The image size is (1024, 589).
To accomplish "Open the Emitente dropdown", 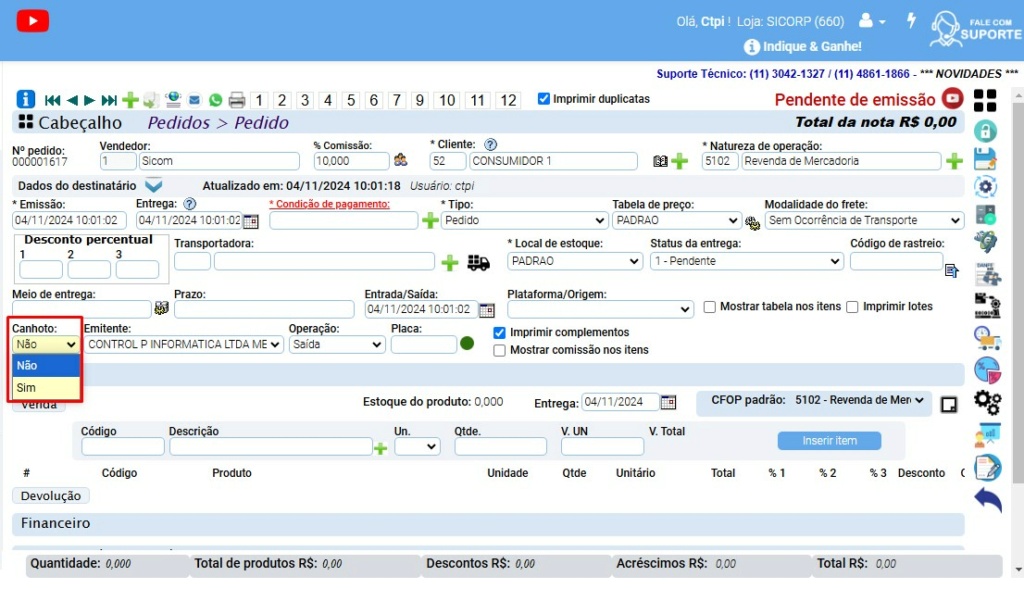I will (184, 345).
